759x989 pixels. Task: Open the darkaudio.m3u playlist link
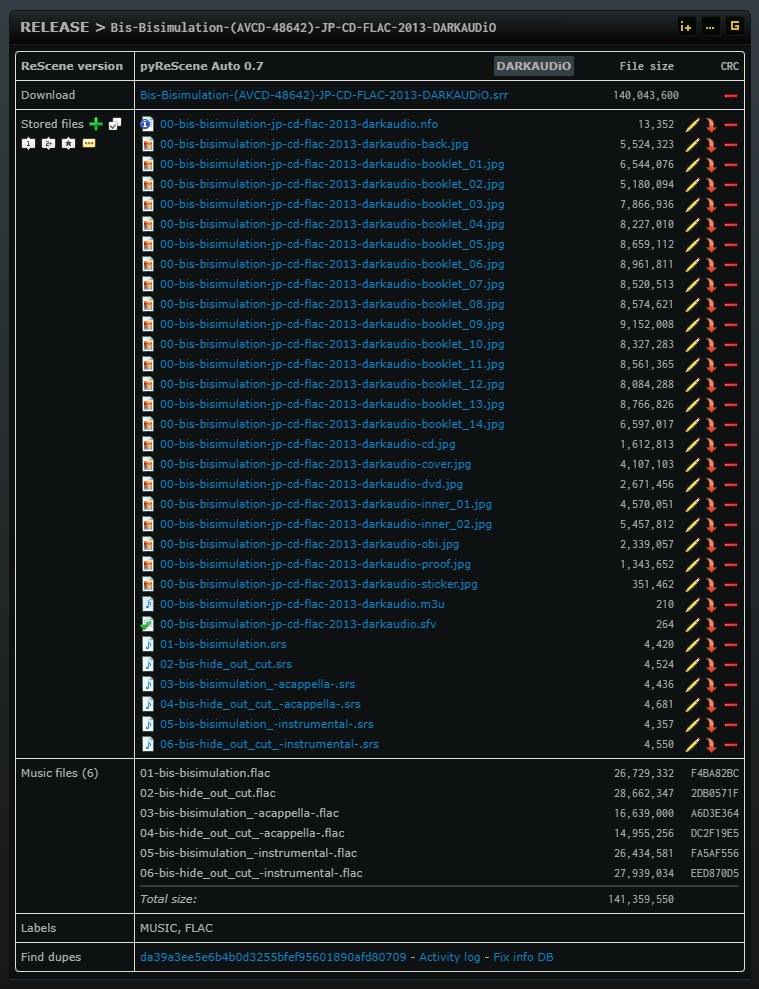[x=302, y=604]
